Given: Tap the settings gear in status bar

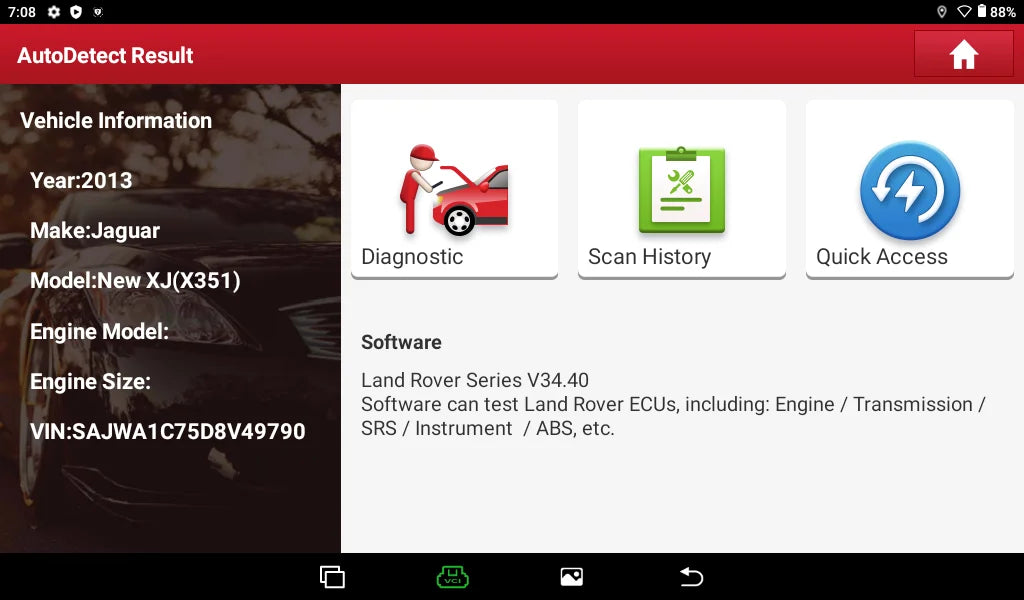Looking at the screenshot, I should (x=54, y=12).
